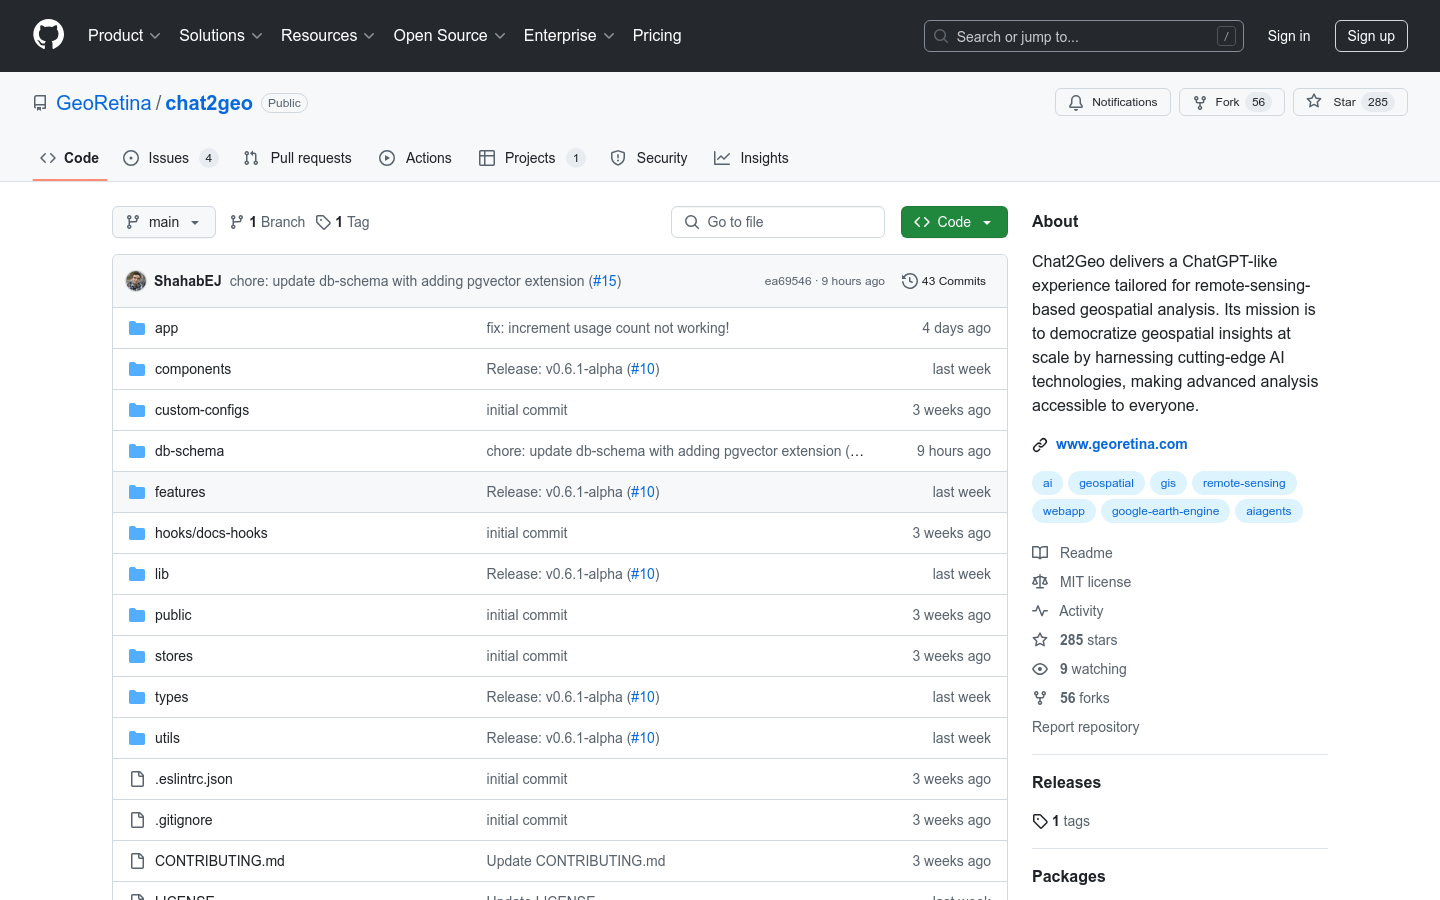Open the 43 Commits history
Viewport: 1440px width, 900px height.
(x=943, y=281)
